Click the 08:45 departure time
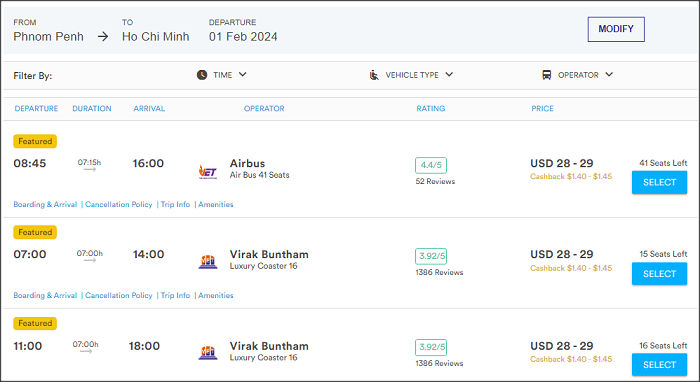This screenshot has width=700, height=382. point(29,163)
